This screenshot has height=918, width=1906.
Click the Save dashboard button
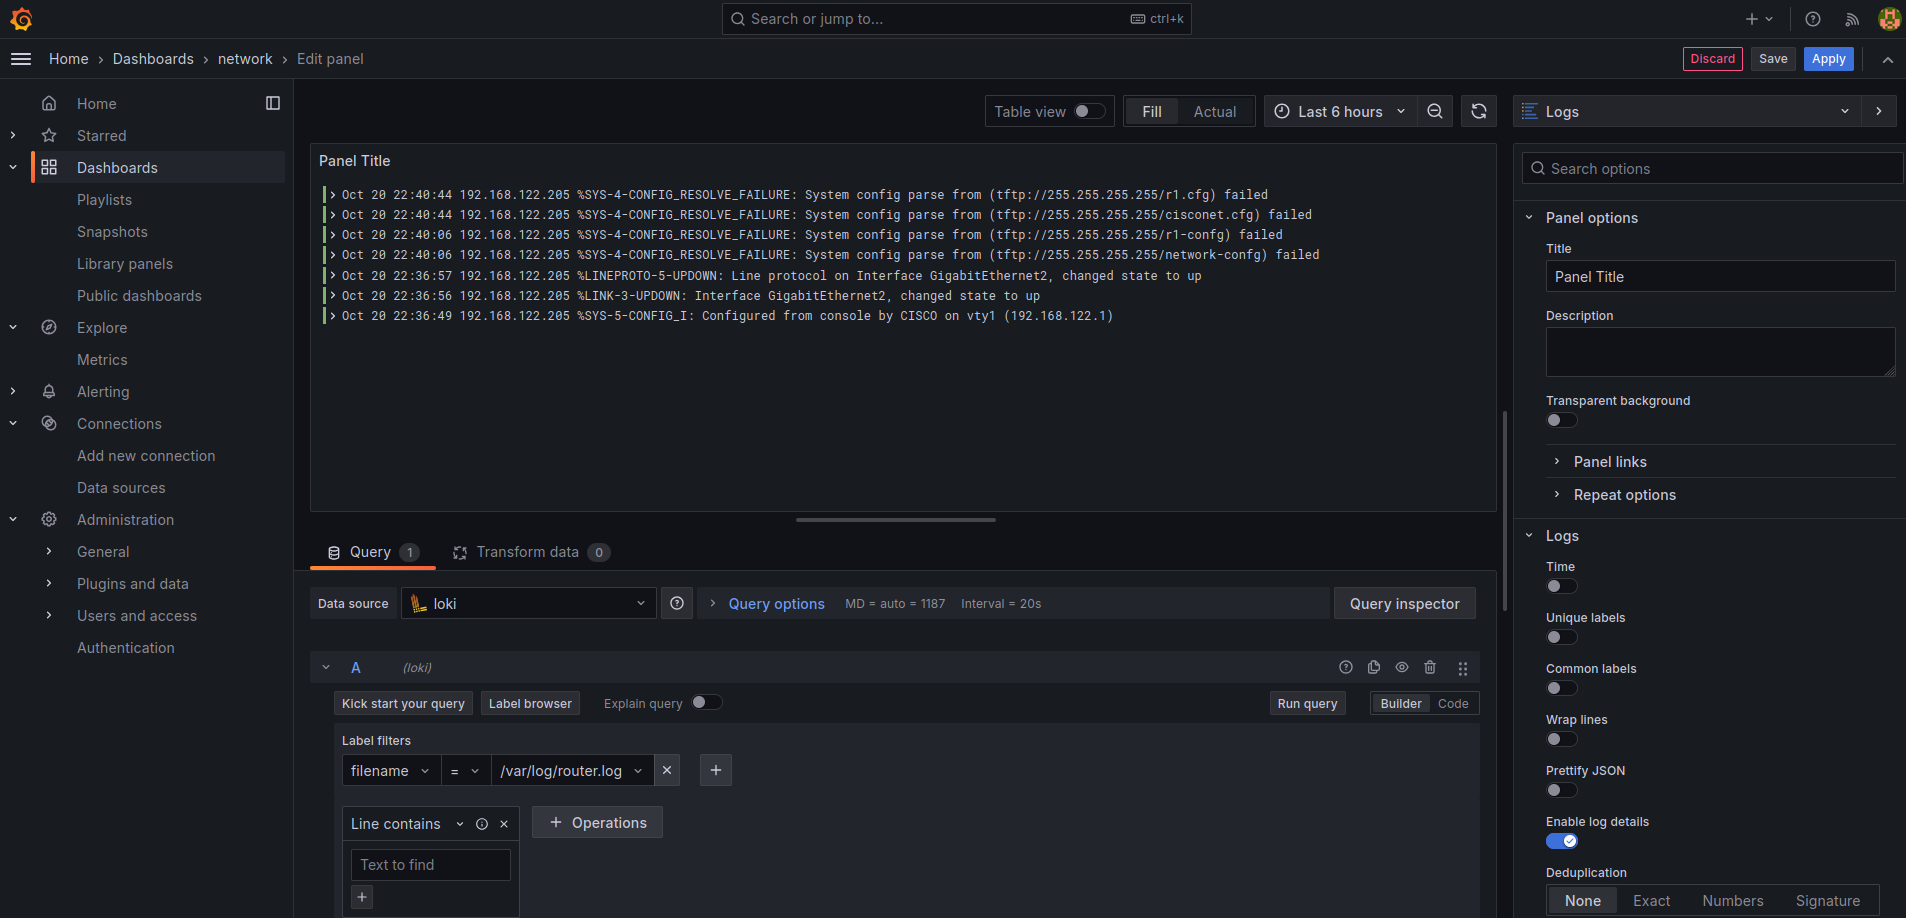pyautogui.click(x=1773, y=59)
